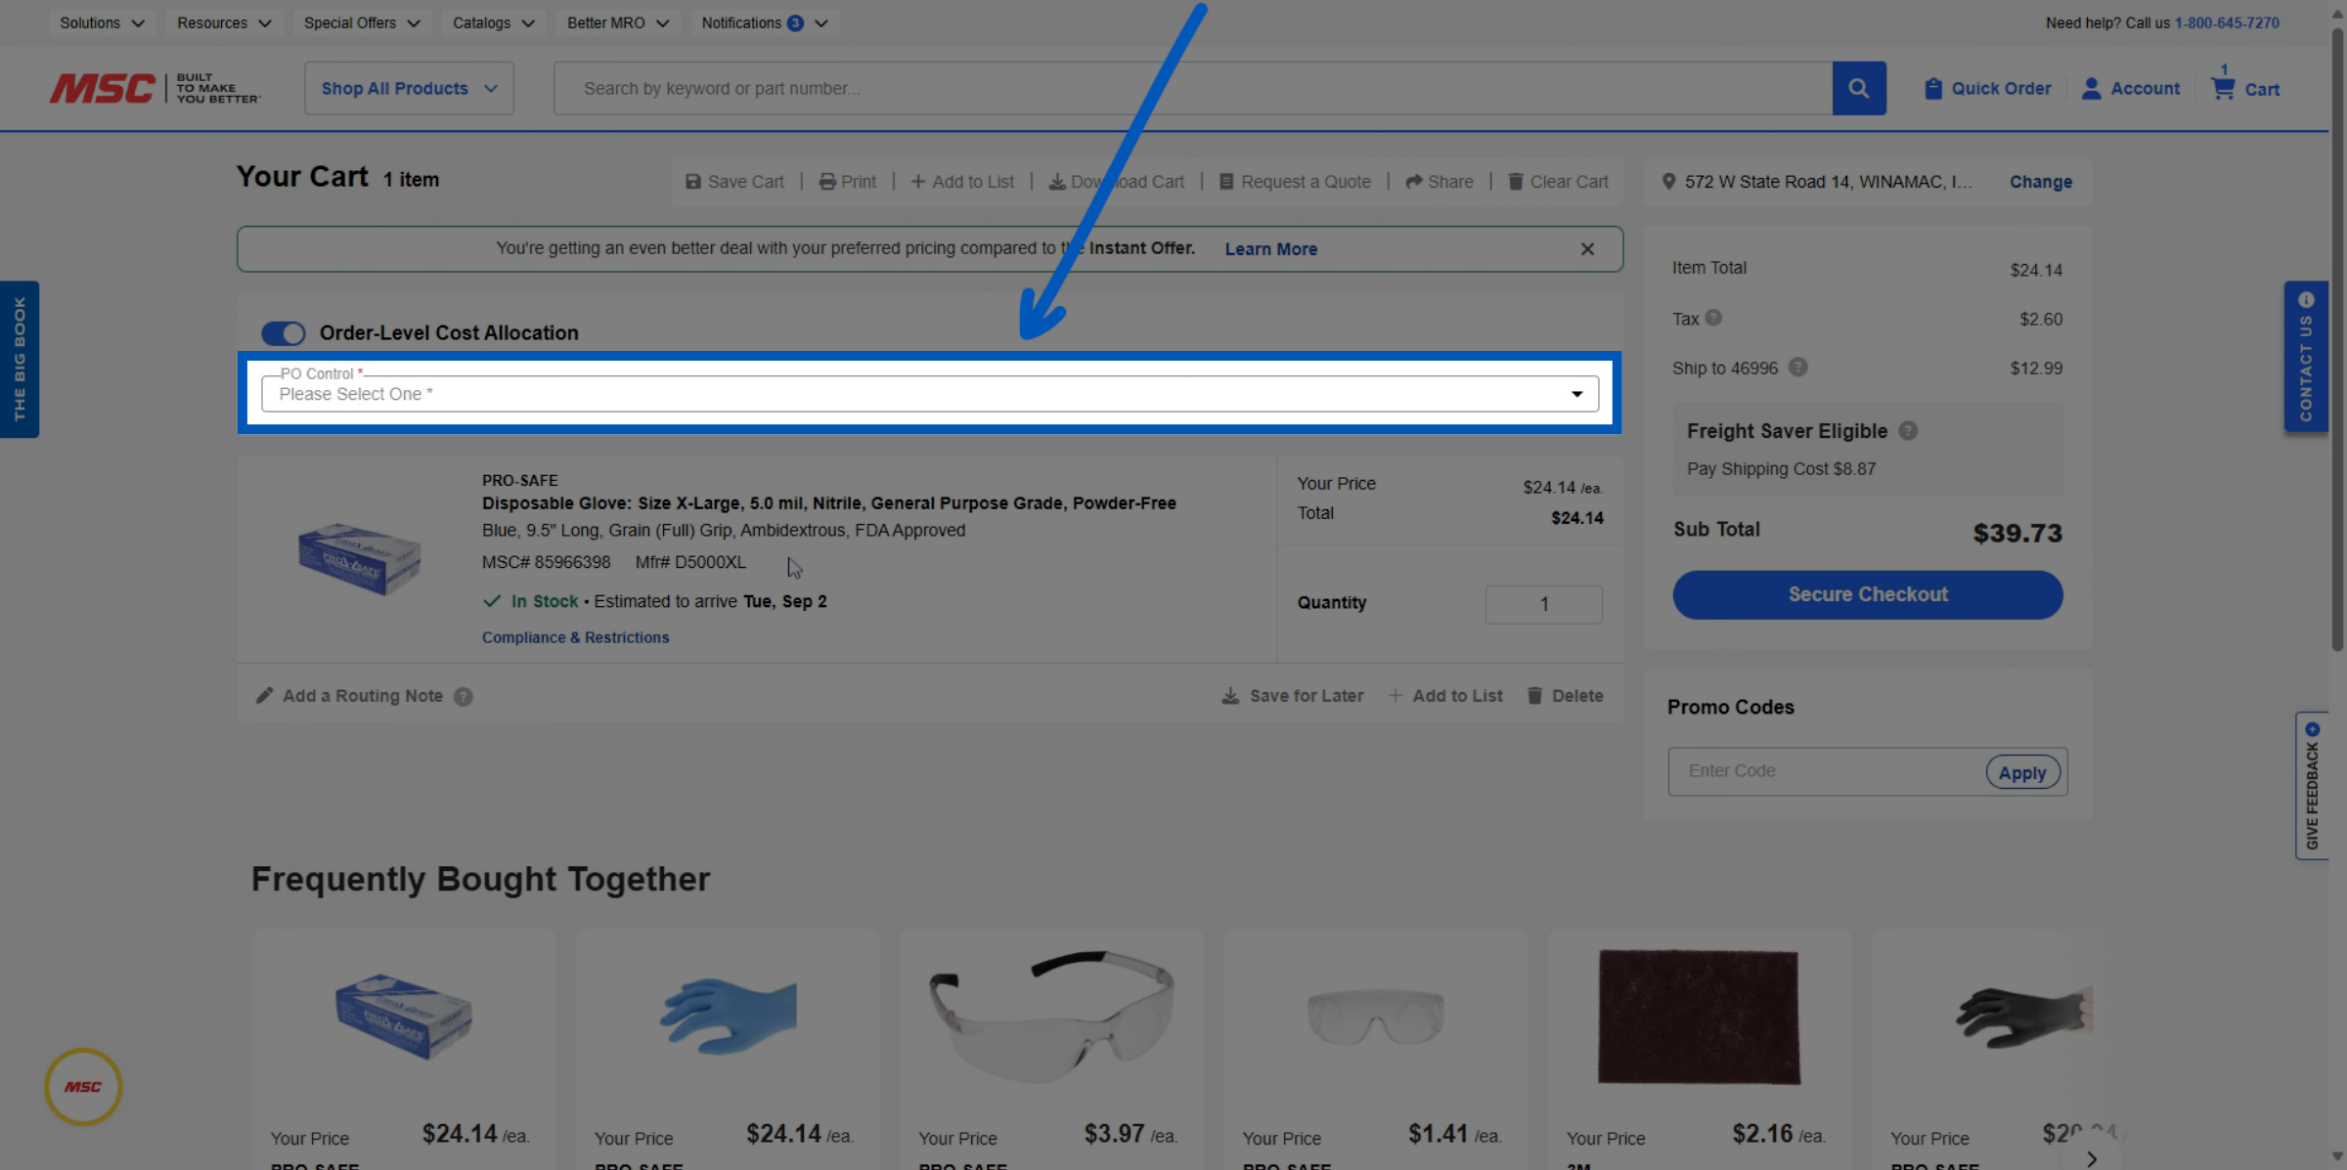Click the Learn More link
This screenshot has width=2347, height=1170.
[1271, 249]
